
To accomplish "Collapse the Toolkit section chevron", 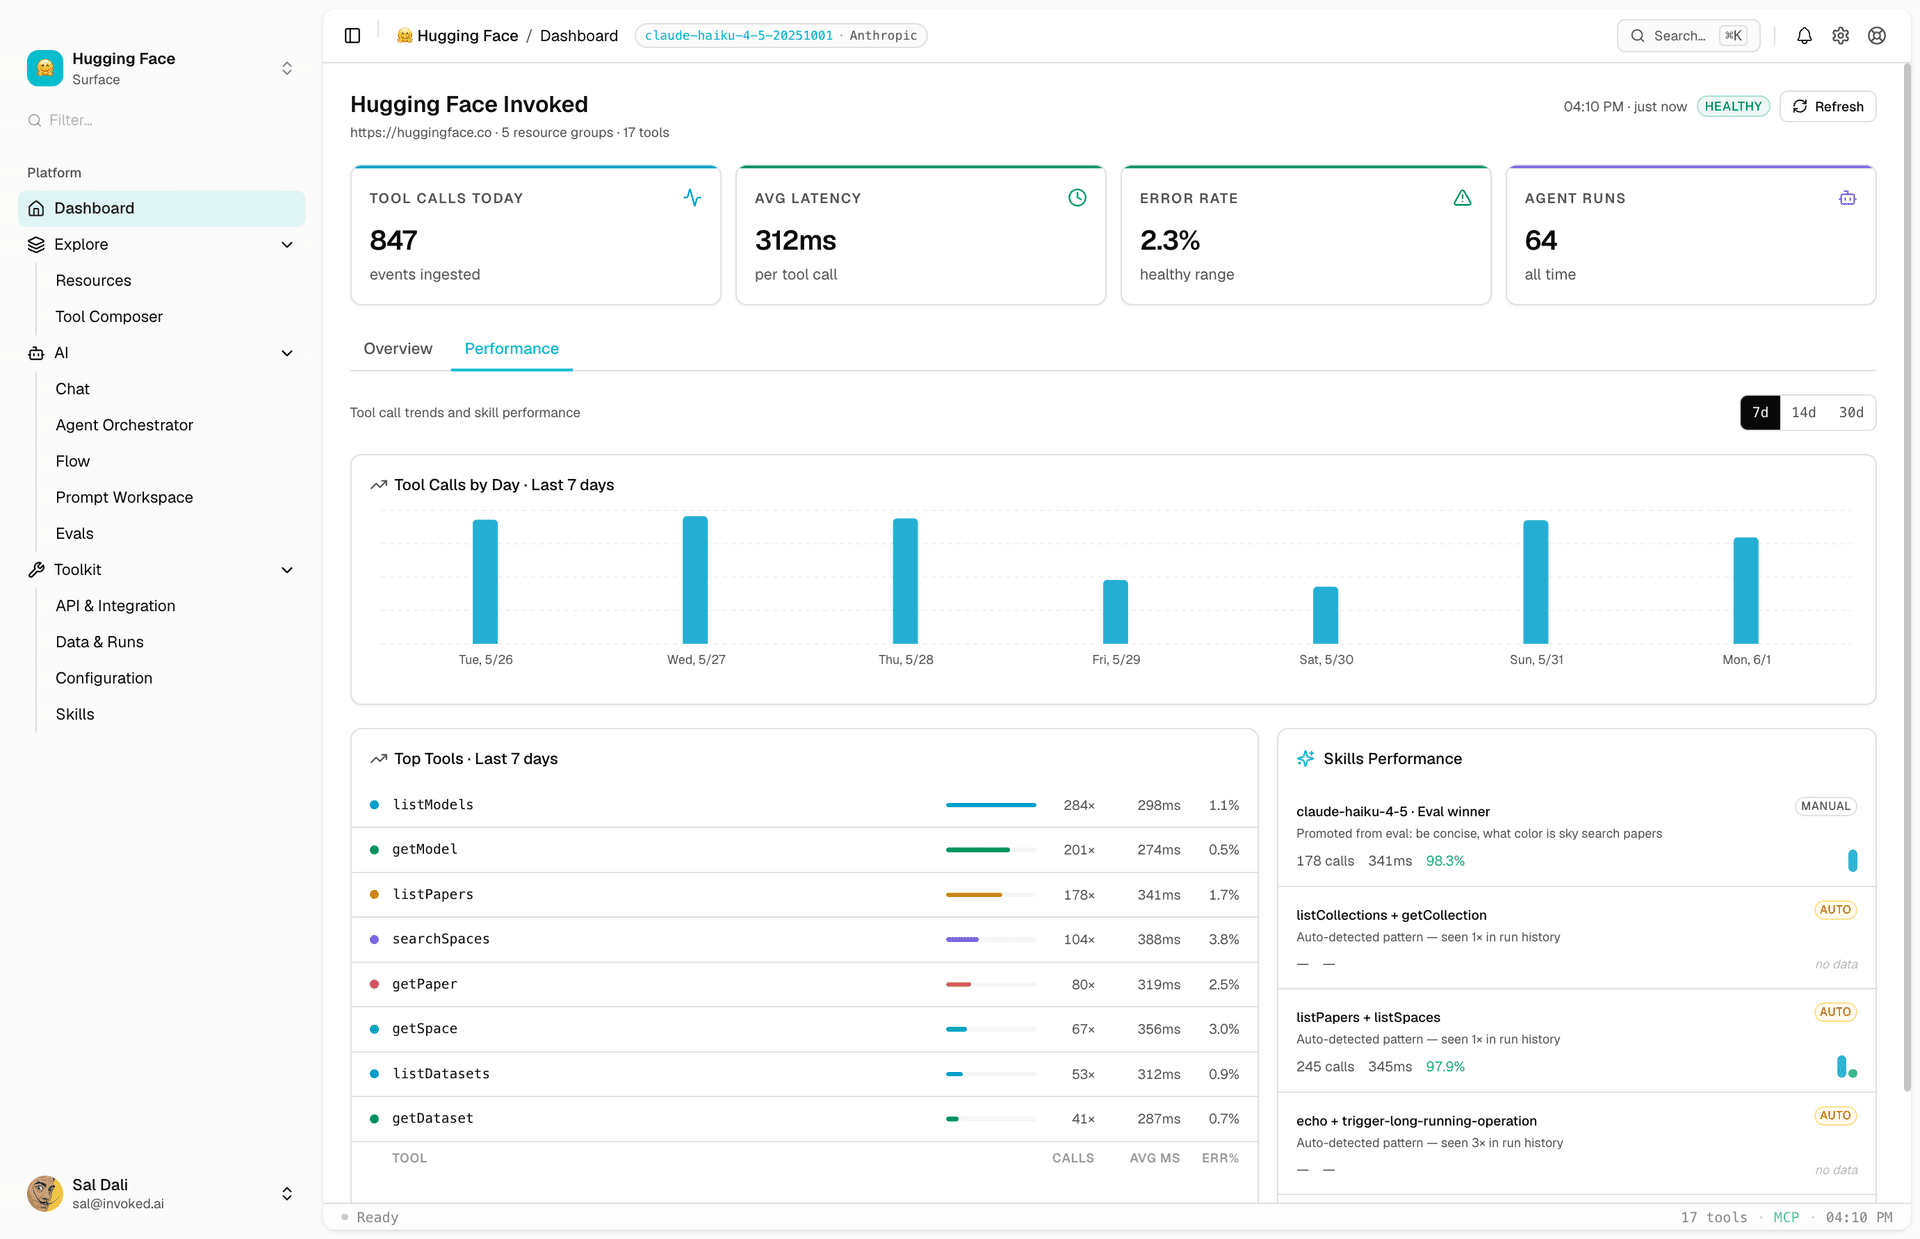I will click(x=287, y=570).
